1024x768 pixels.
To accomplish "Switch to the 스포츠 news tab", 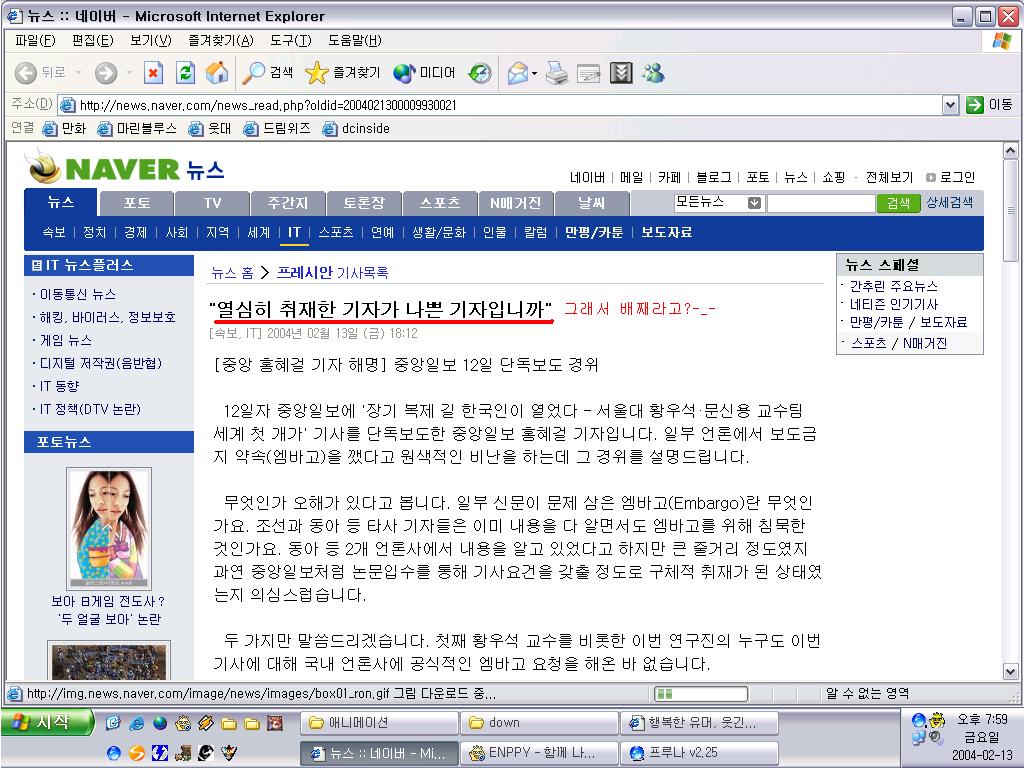I will (x=439, y=203).
